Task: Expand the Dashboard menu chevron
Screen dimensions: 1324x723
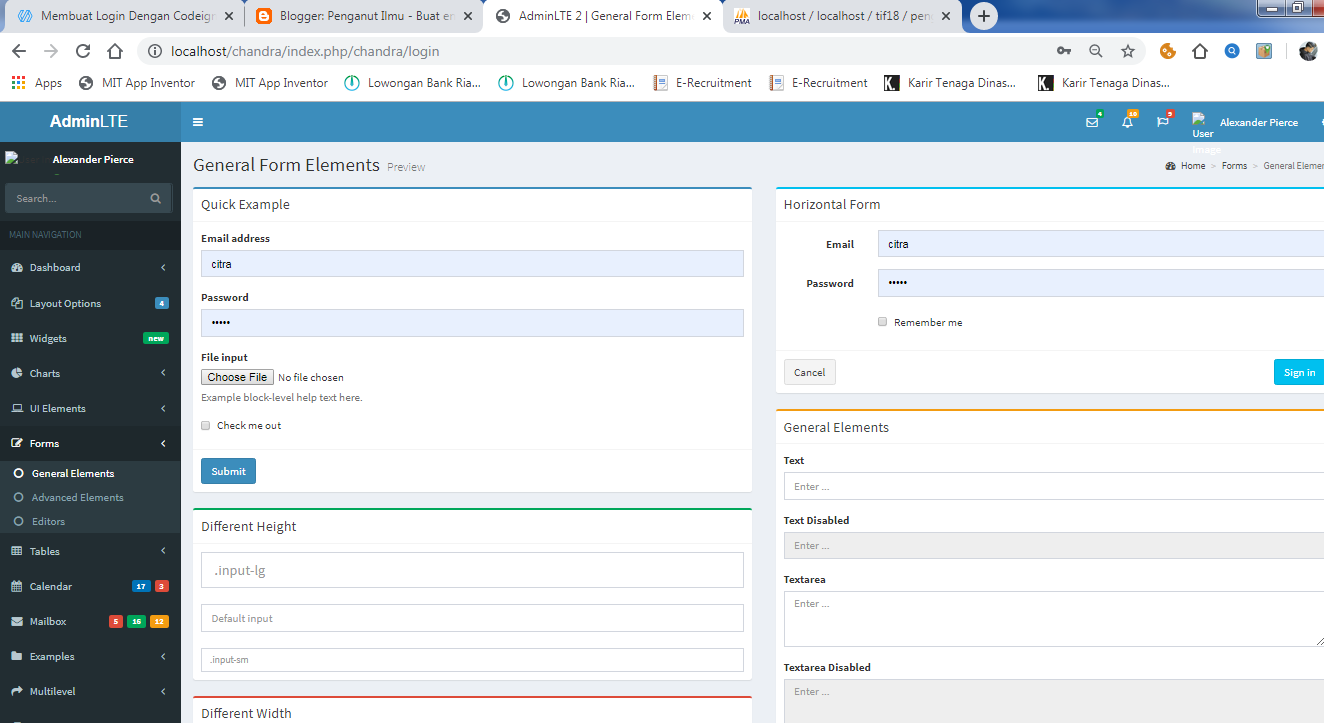Action: (163, 268)
